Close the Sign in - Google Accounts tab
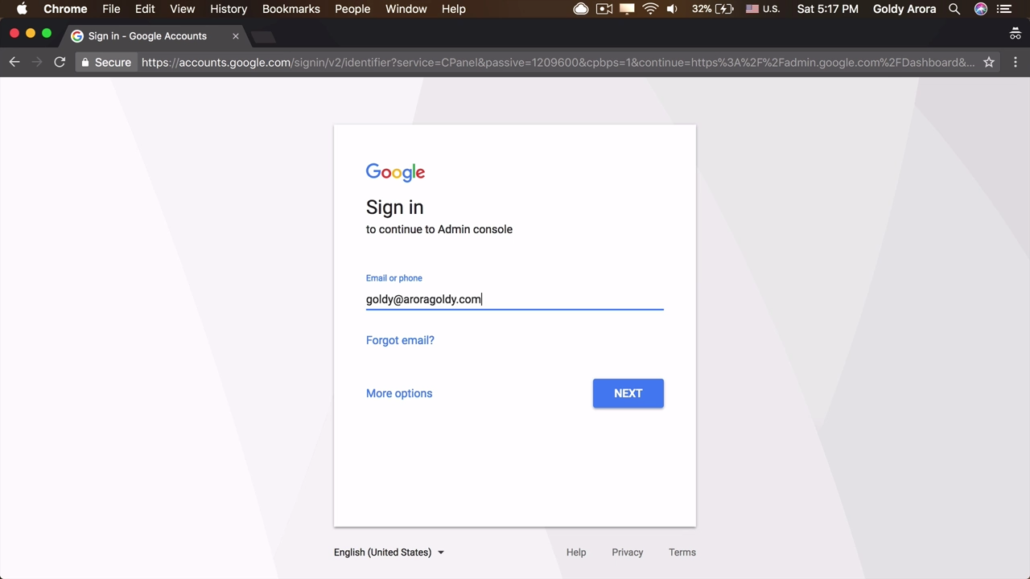 click(236, 36)
